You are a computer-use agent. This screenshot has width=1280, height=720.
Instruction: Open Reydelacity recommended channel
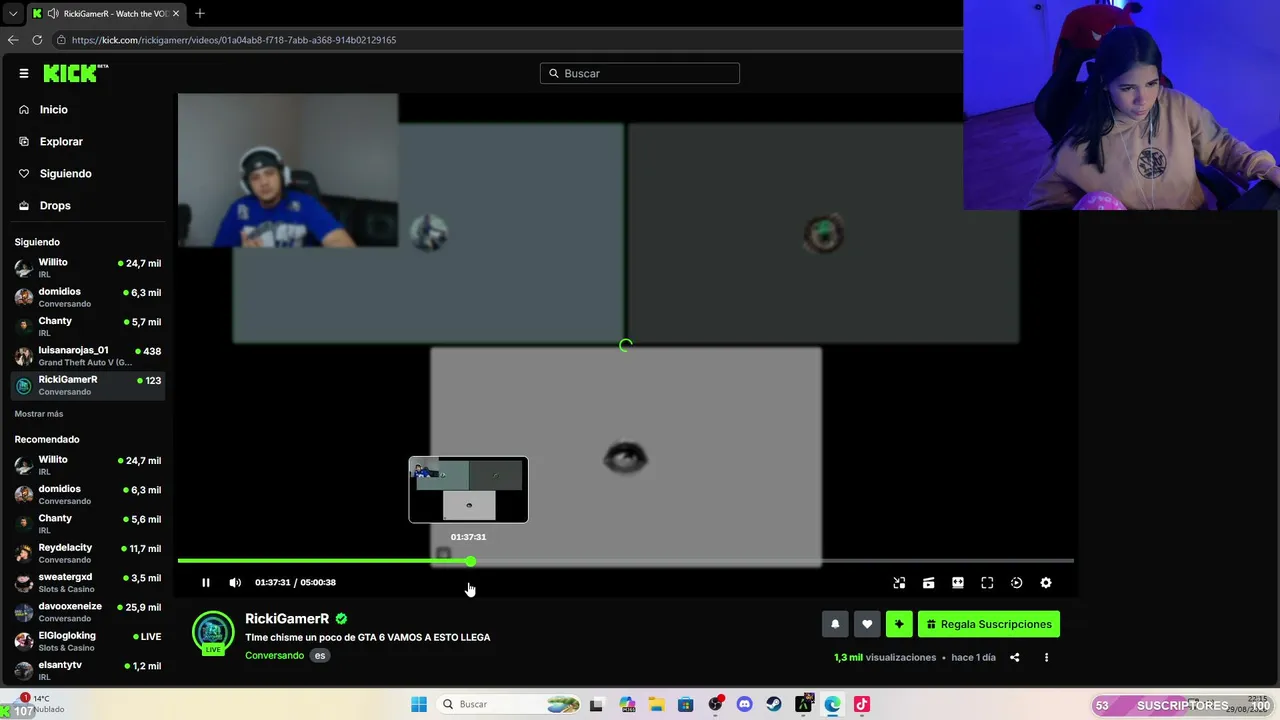88,553
